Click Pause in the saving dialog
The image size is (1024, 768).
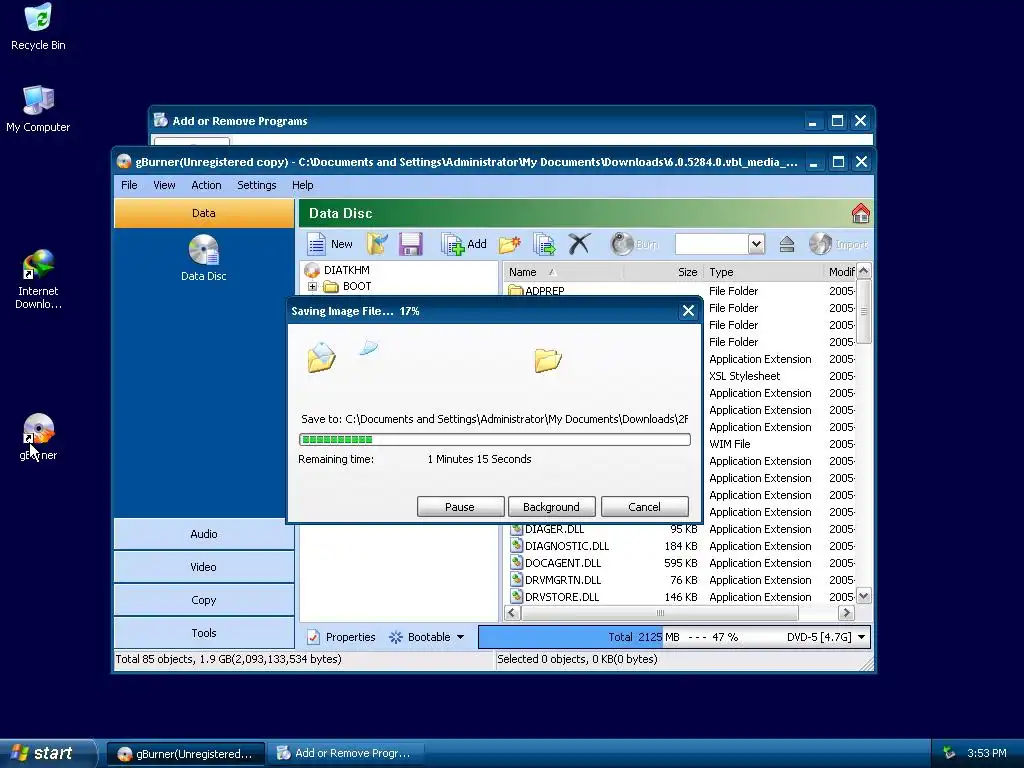pos(460,507)
